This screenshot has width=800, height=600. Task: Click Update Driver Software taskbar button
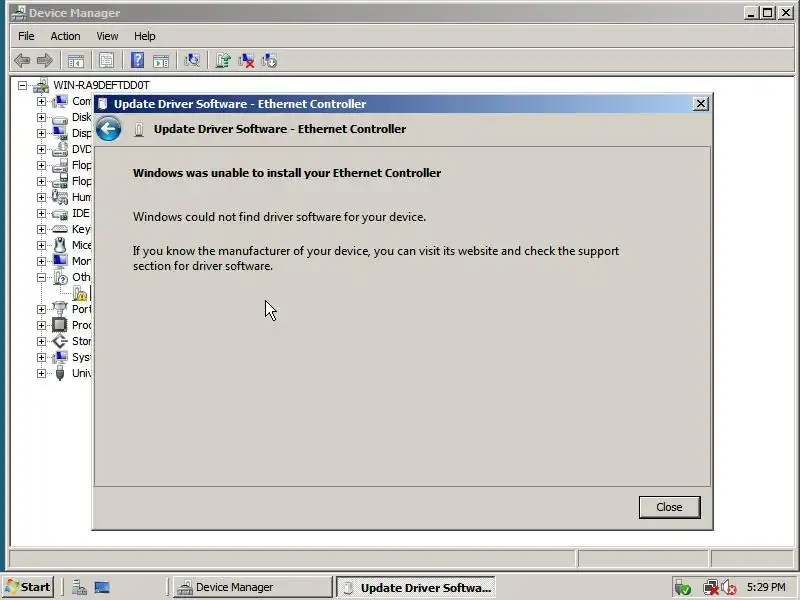click(x=415, y=587)
